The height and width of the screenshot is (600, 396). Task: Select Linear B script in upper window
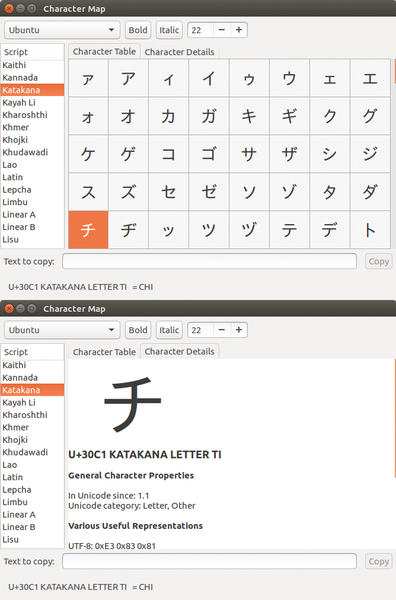pos(32,227)
